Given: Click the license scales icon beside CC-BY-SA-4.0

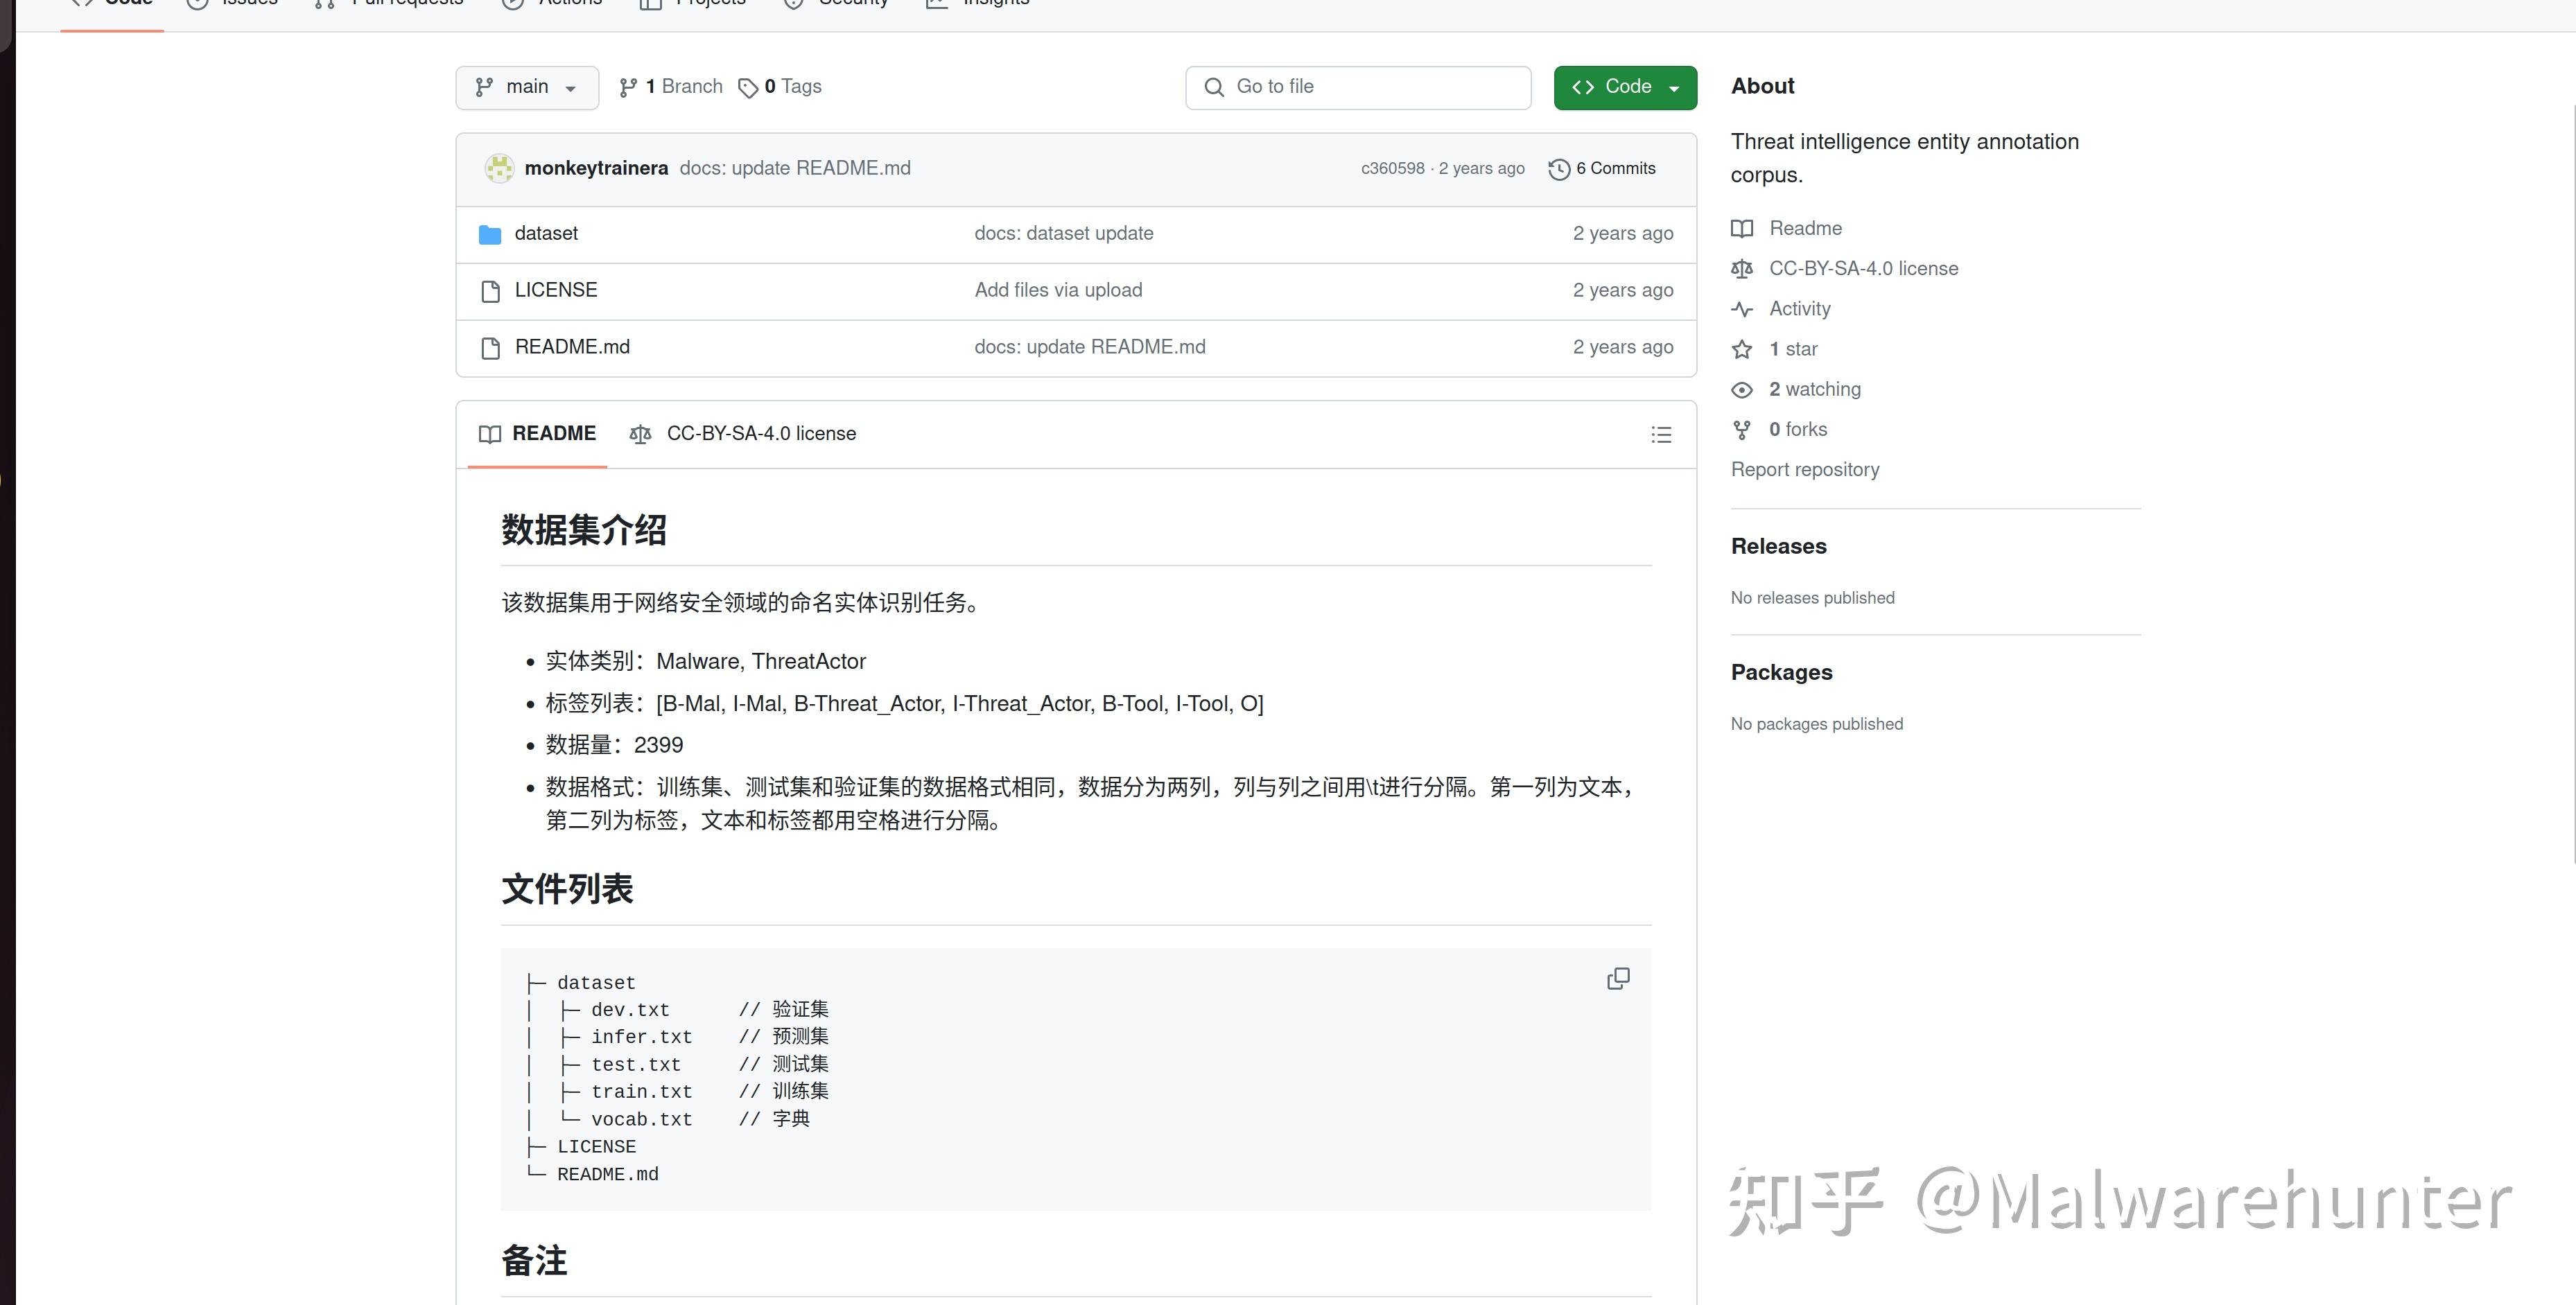Looking at the screenshot, I should 1742,268.
